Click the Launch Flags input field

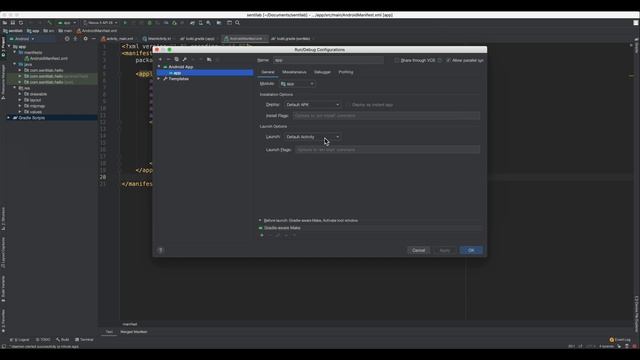(387, 150)
